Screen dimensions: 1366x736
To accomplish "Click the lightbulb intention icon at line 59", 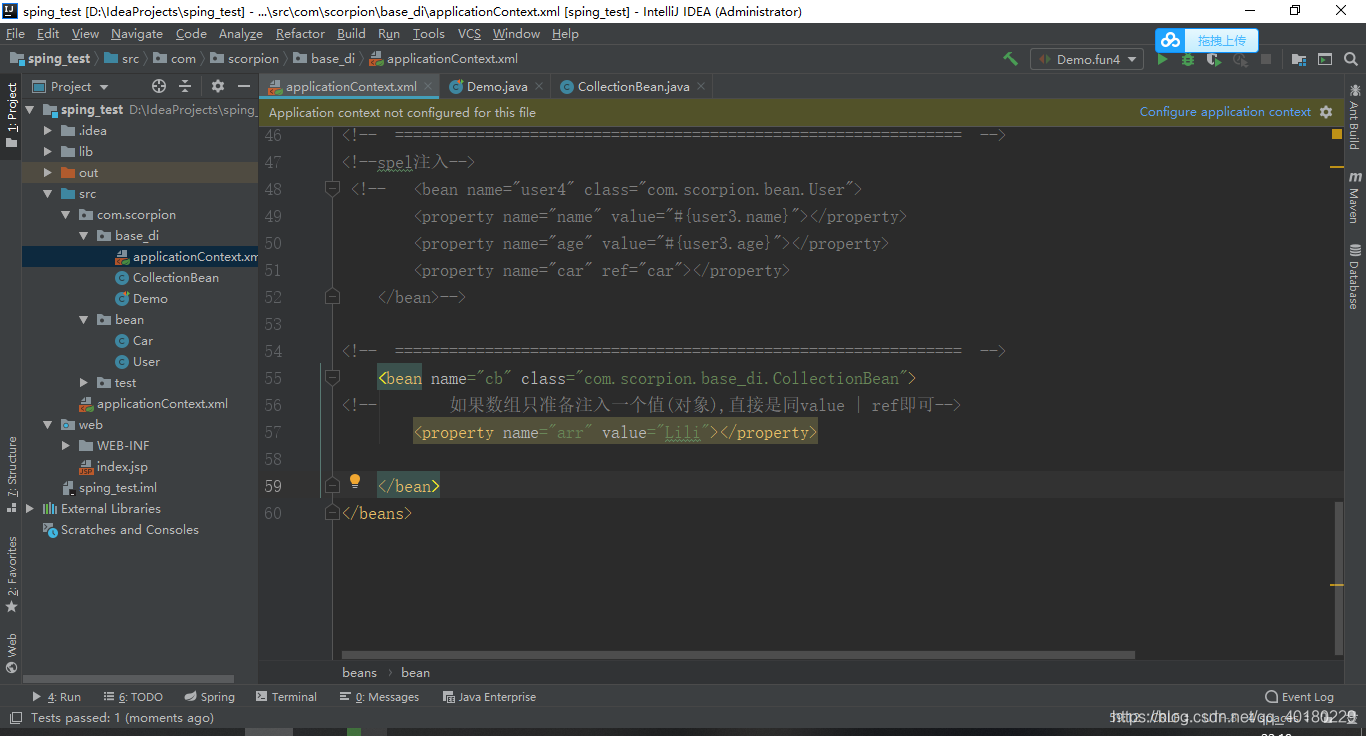I will tap(354, 481).
